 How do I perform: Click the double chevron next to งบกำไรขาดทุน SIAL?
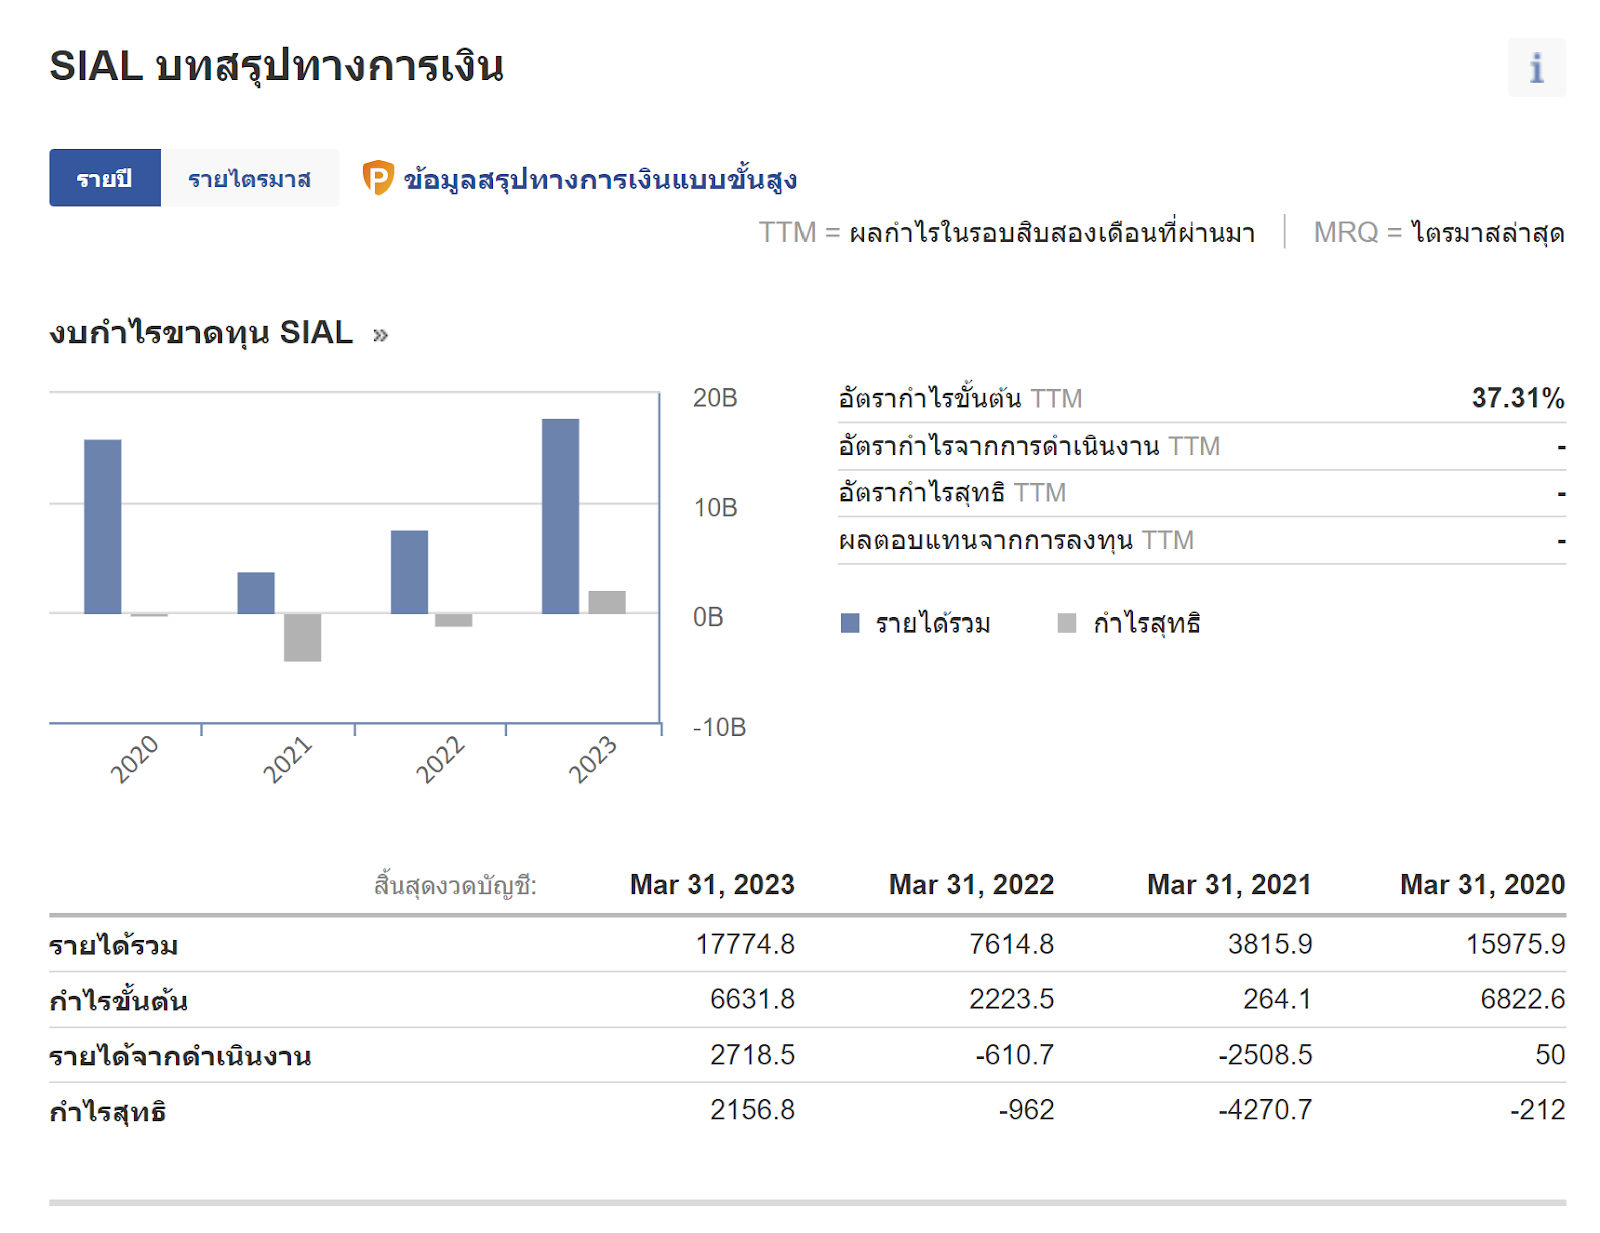[380, 335]
